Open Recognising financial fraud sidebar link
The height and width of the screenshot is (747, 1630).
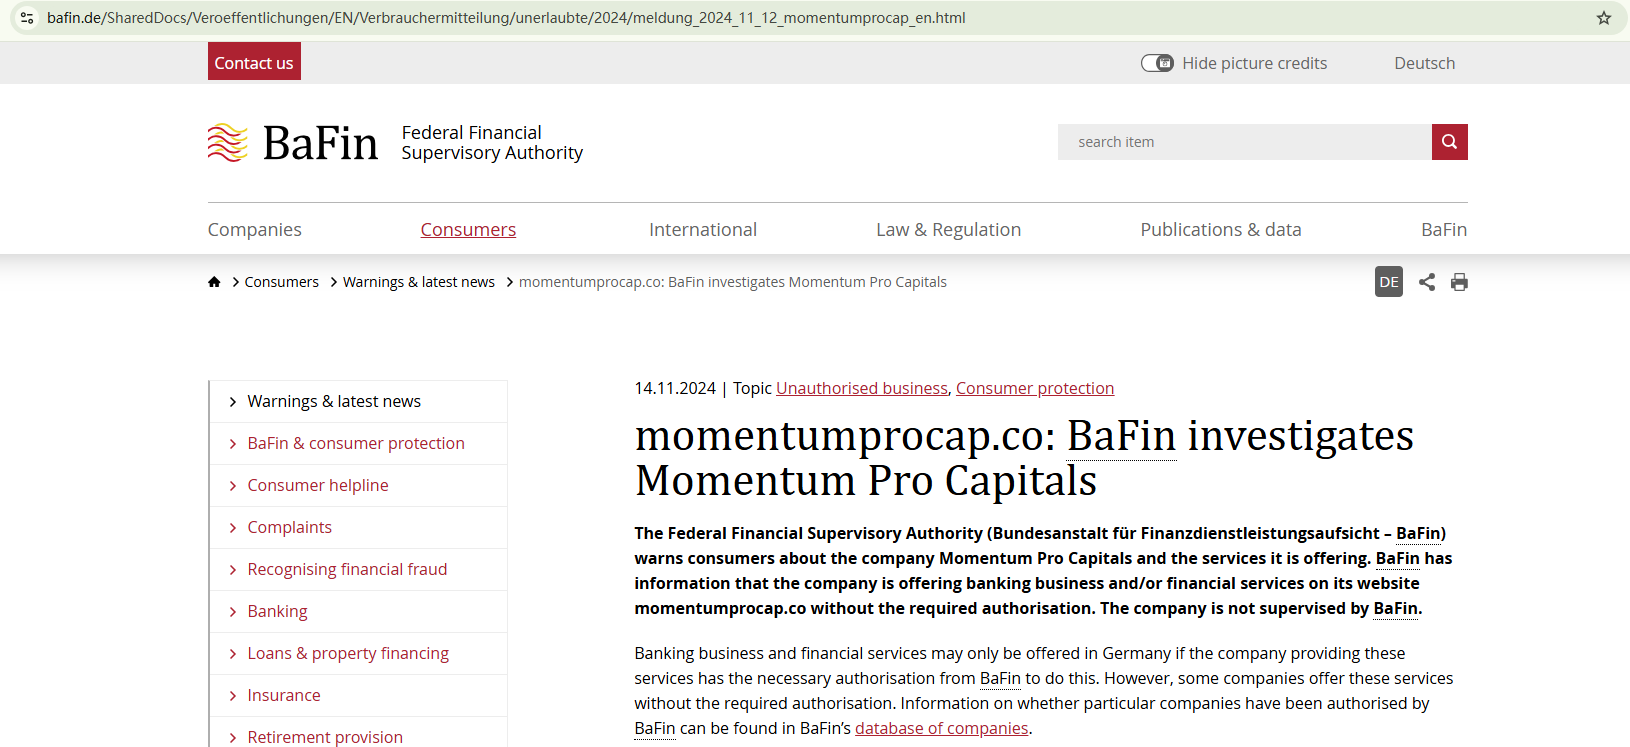click(x=348, y=570)
